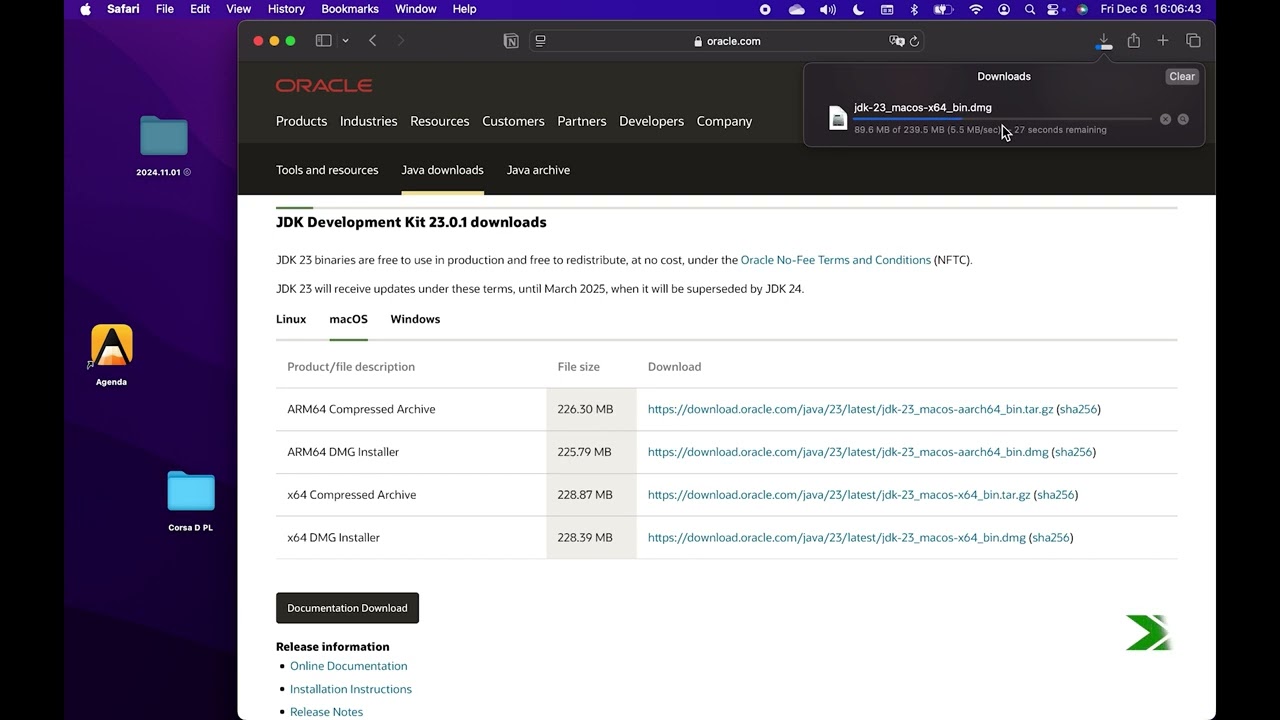Switch to the Java archive tab
Viewport: 1280px width, 720px height.
538,170
